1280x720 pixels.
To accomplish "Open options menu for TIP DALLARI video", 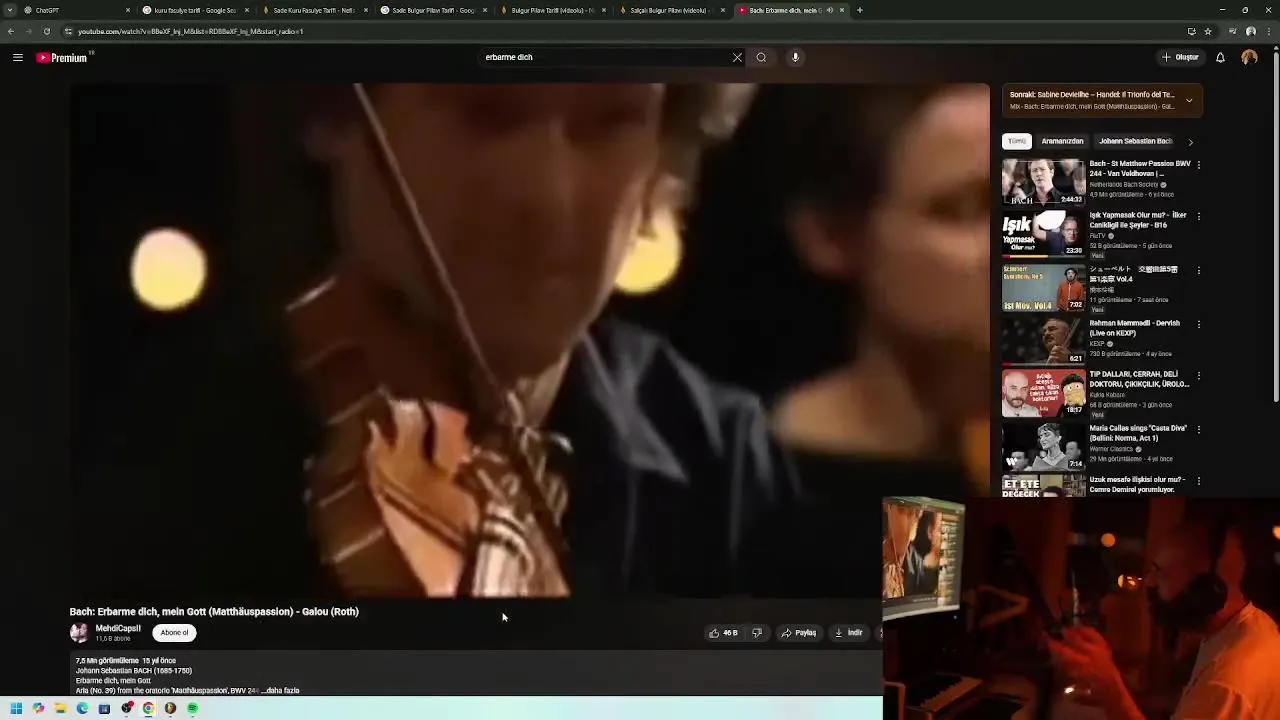I will 1199,376.
